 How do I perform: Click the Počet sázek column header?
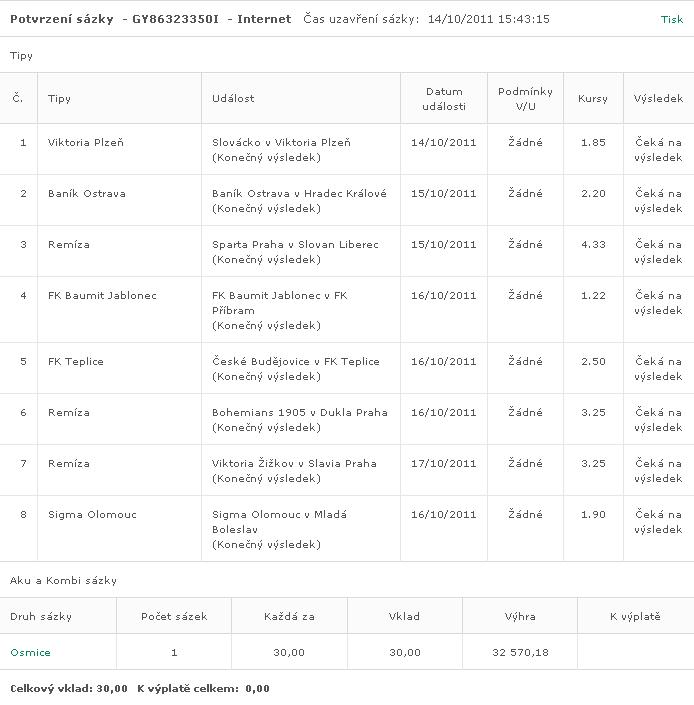point(174,616)
